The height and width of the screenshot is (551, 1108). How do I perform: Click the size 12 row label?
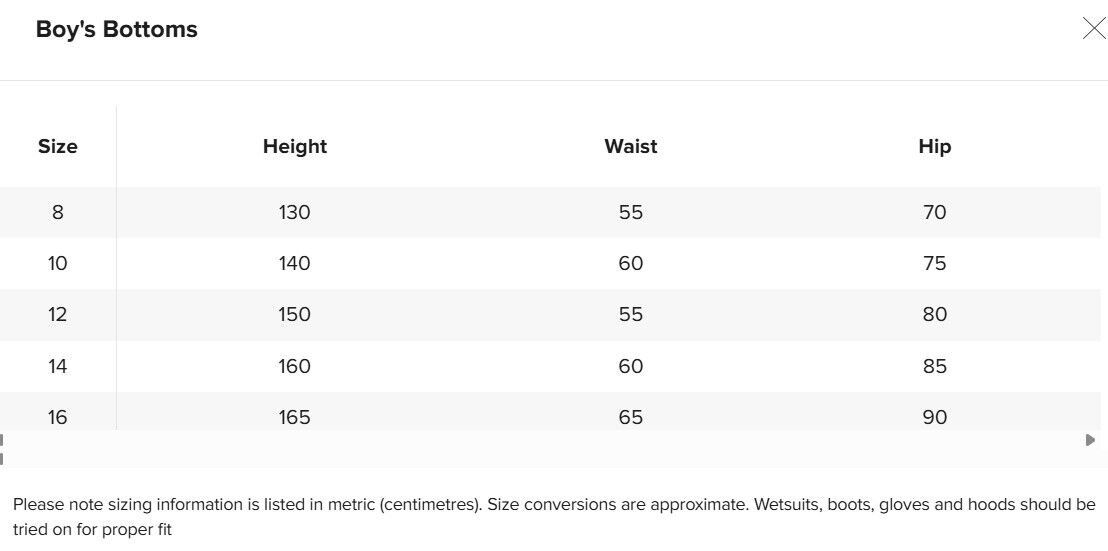point(58,314)
